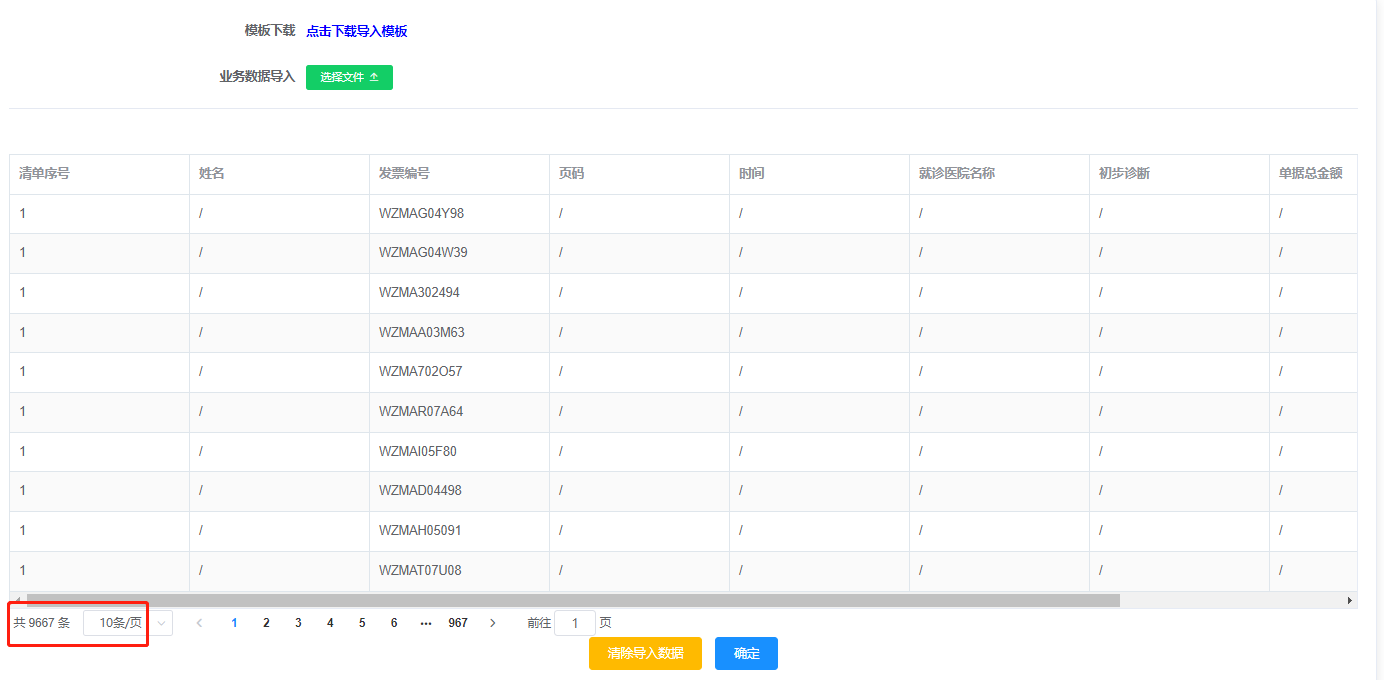The height and width of the screenshot is (680, 1384).
Task: Click the horizontal scrollbar right arrow
Action: coord(1350,600)
